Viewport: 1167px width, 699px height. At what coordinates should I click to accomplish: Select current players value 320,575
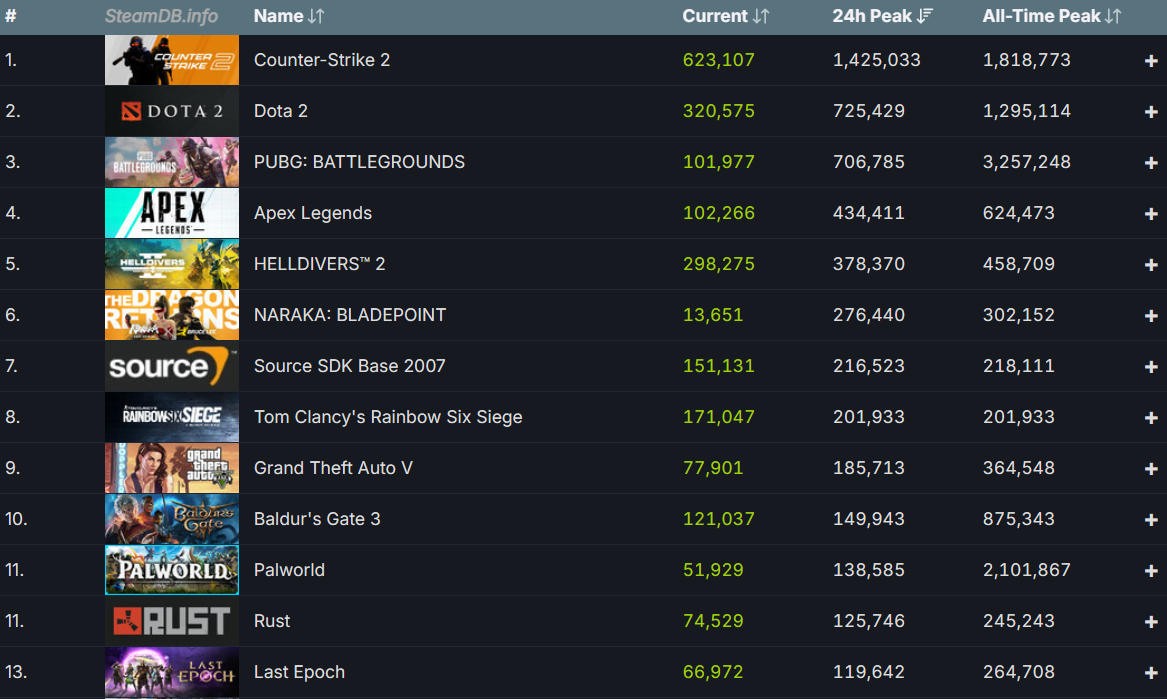[719, 111]
